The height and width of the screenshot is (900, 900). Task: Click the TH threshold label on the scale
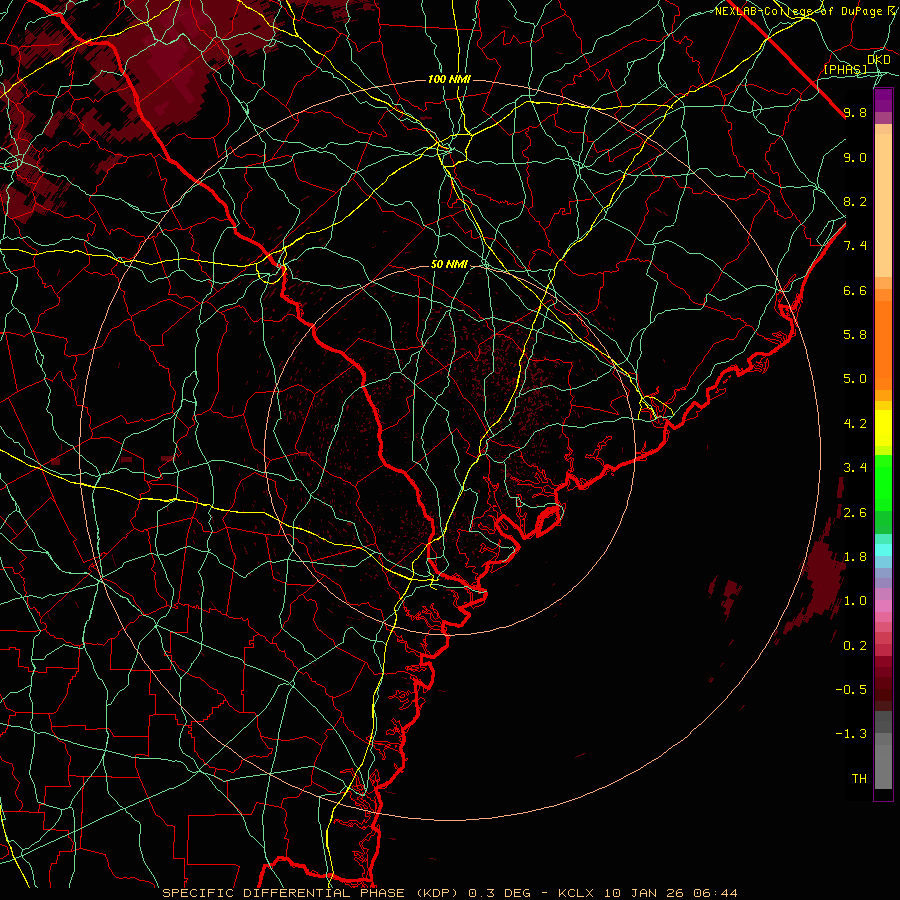[859, 779]
